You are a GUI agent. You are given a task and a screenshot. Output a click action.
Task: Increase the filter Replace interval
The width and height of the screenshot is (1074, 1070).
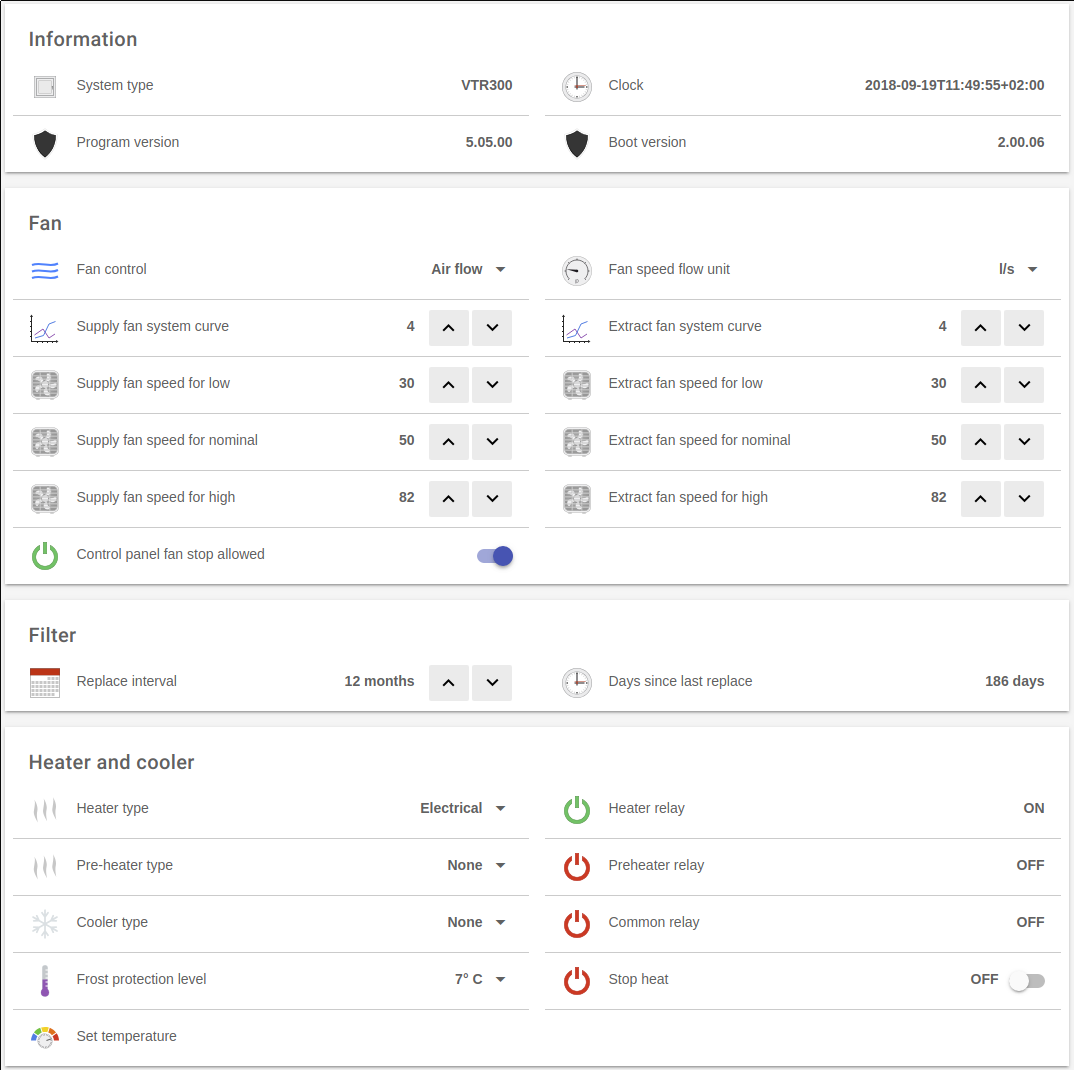pos(449,682)
